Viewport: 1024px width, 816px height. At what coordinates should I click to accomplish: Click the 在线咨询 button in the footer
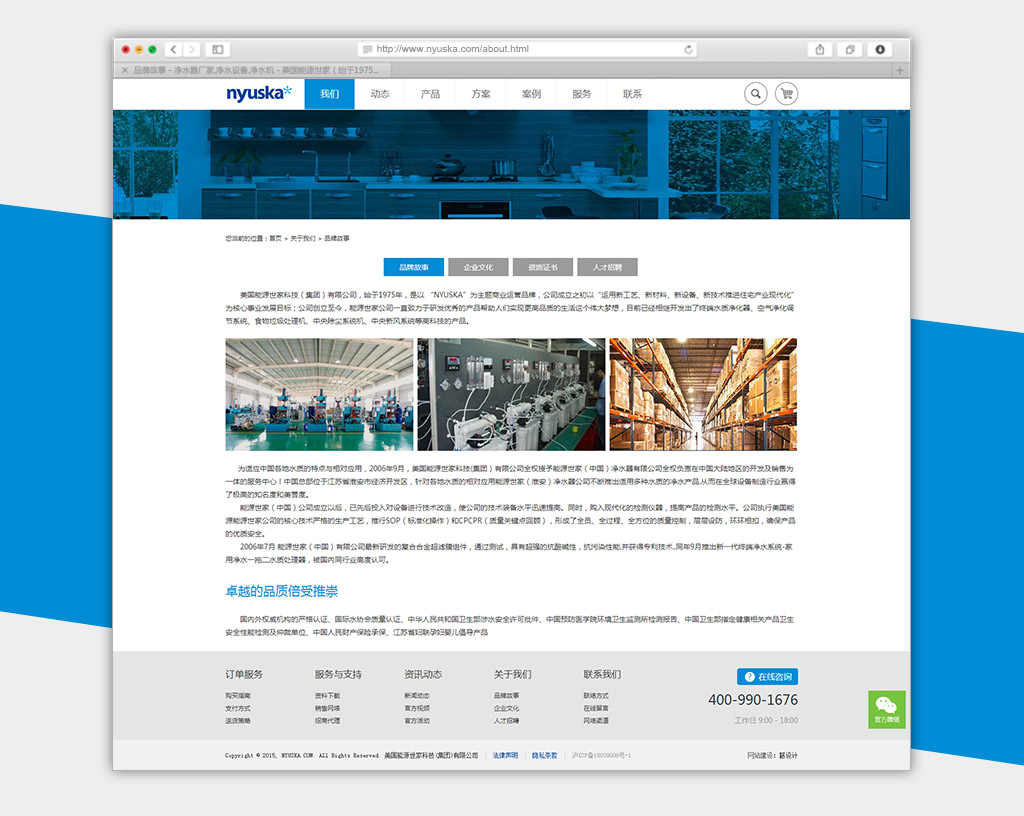(x=767, y=677)
